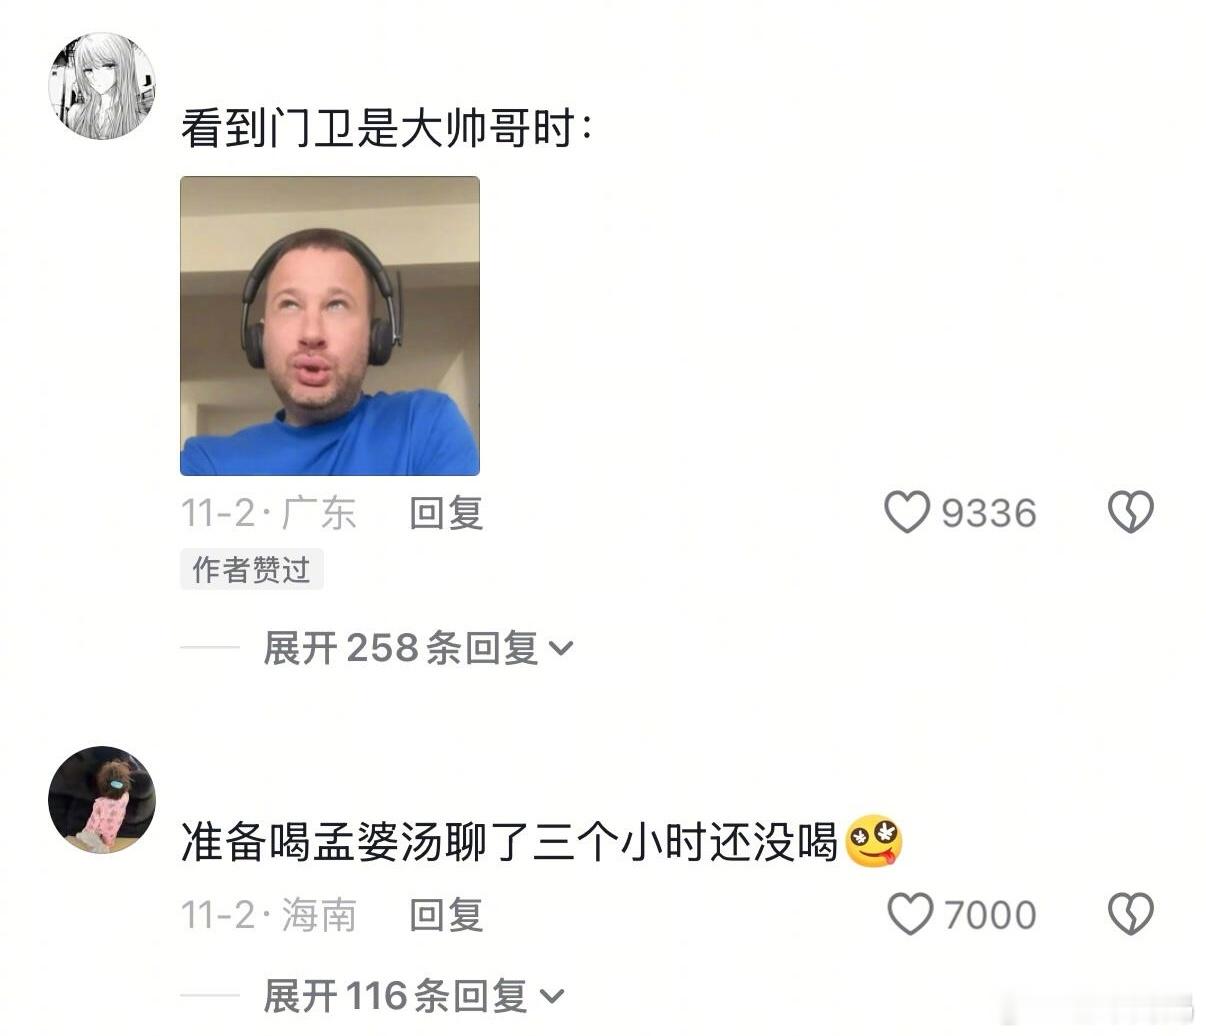1206x1036 pixels.
Task: Dislike the Hainan comment via broken heart
Action: point(1131,914)
